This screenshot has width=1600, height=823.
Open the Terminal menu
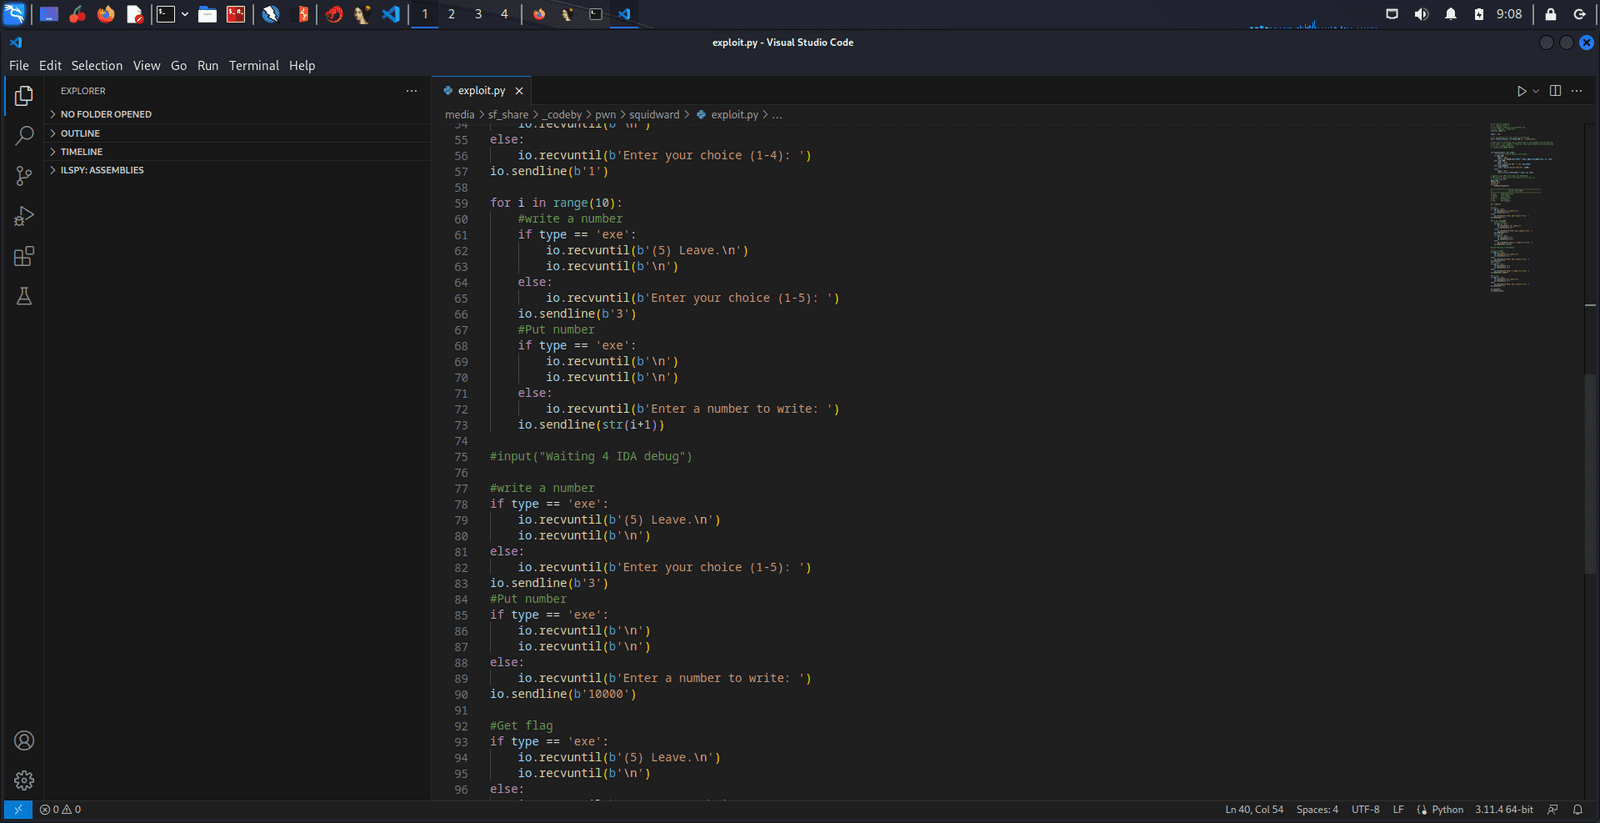tap(254, 65)
